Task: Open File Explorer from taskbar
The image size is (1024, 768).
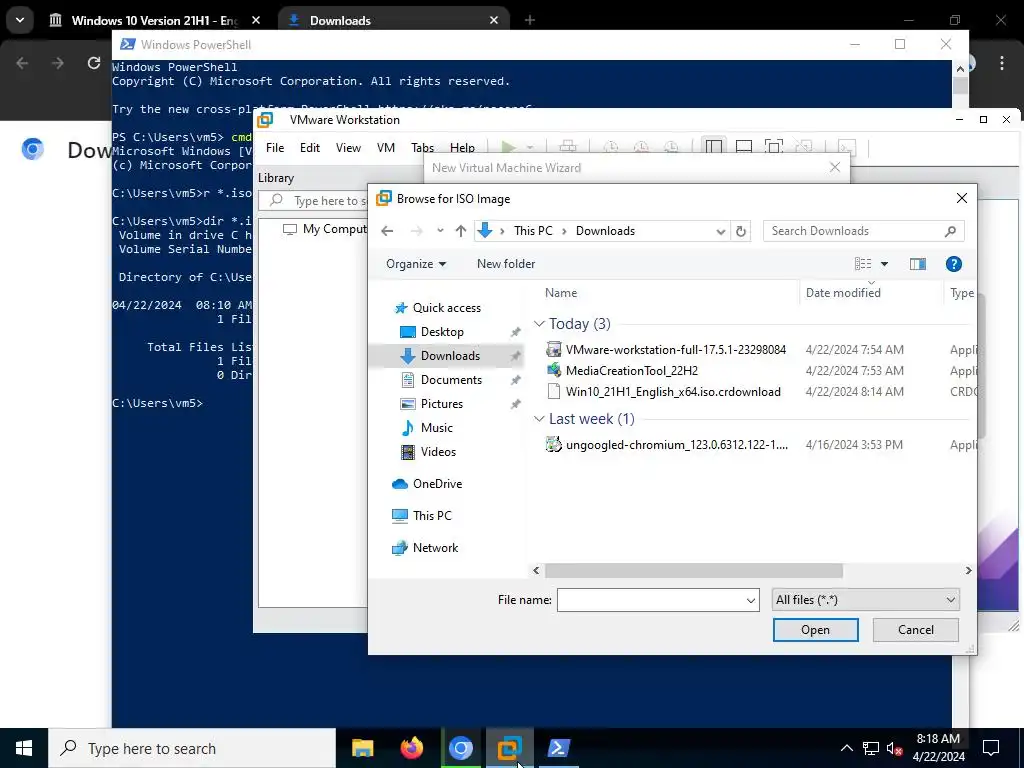Action: [x=362, y=748]
